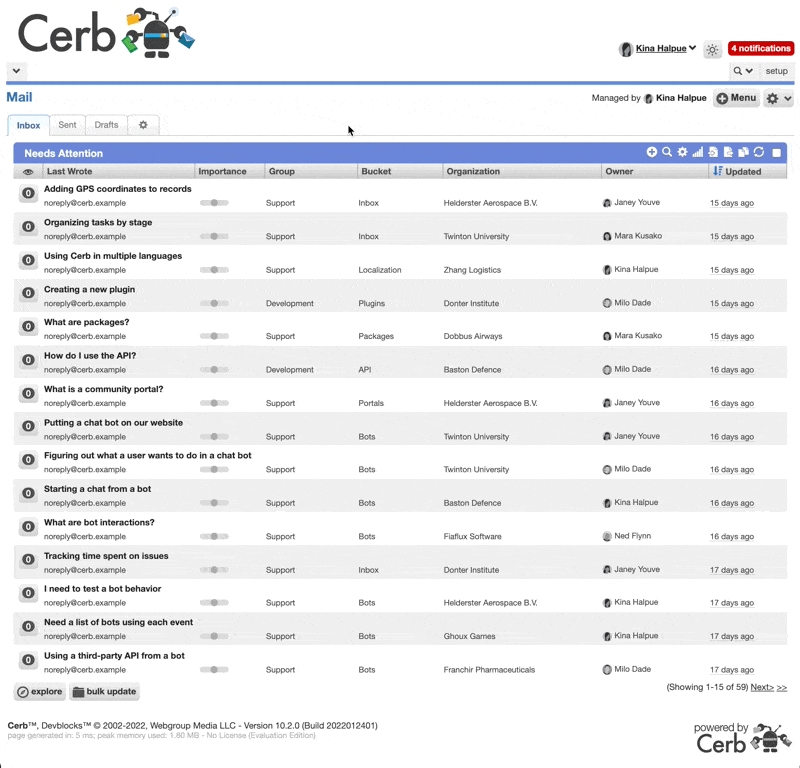Open the Mail workspace page title
Image resolution: width=800 pixels, height=768 pixels.
tap(19, 97)
